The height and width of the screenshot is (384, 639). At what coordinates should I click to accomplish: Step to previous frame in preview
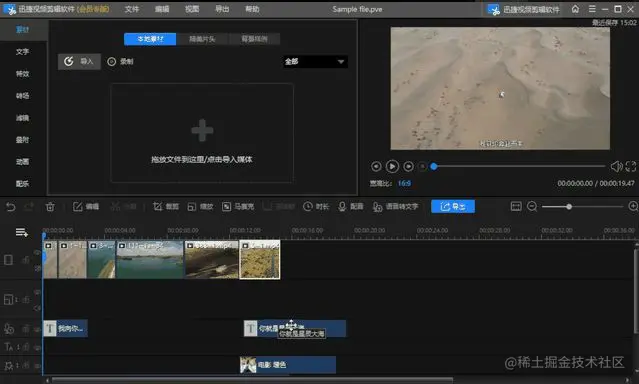point(376,166)
